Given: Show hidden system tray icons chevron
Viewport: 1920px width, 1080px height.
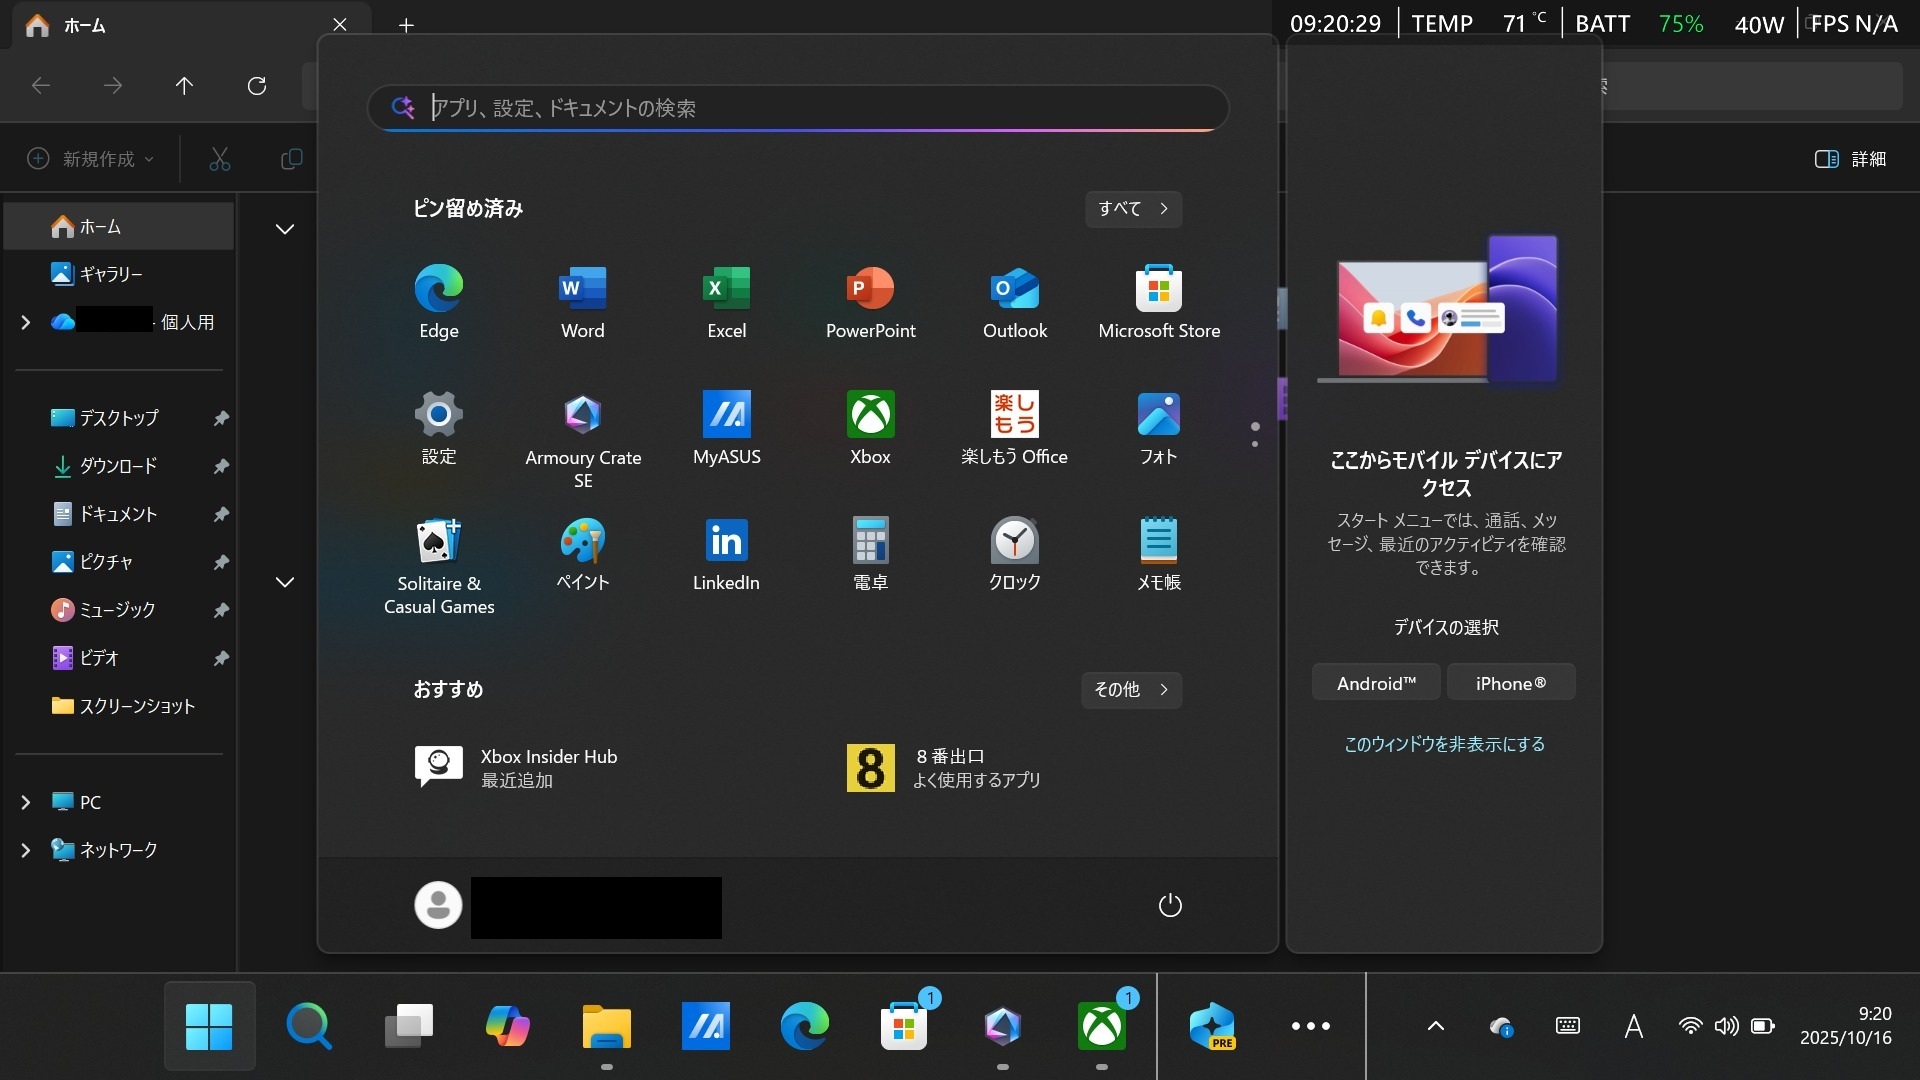Looking at the screenshot, I should tap(1435, 1026).
